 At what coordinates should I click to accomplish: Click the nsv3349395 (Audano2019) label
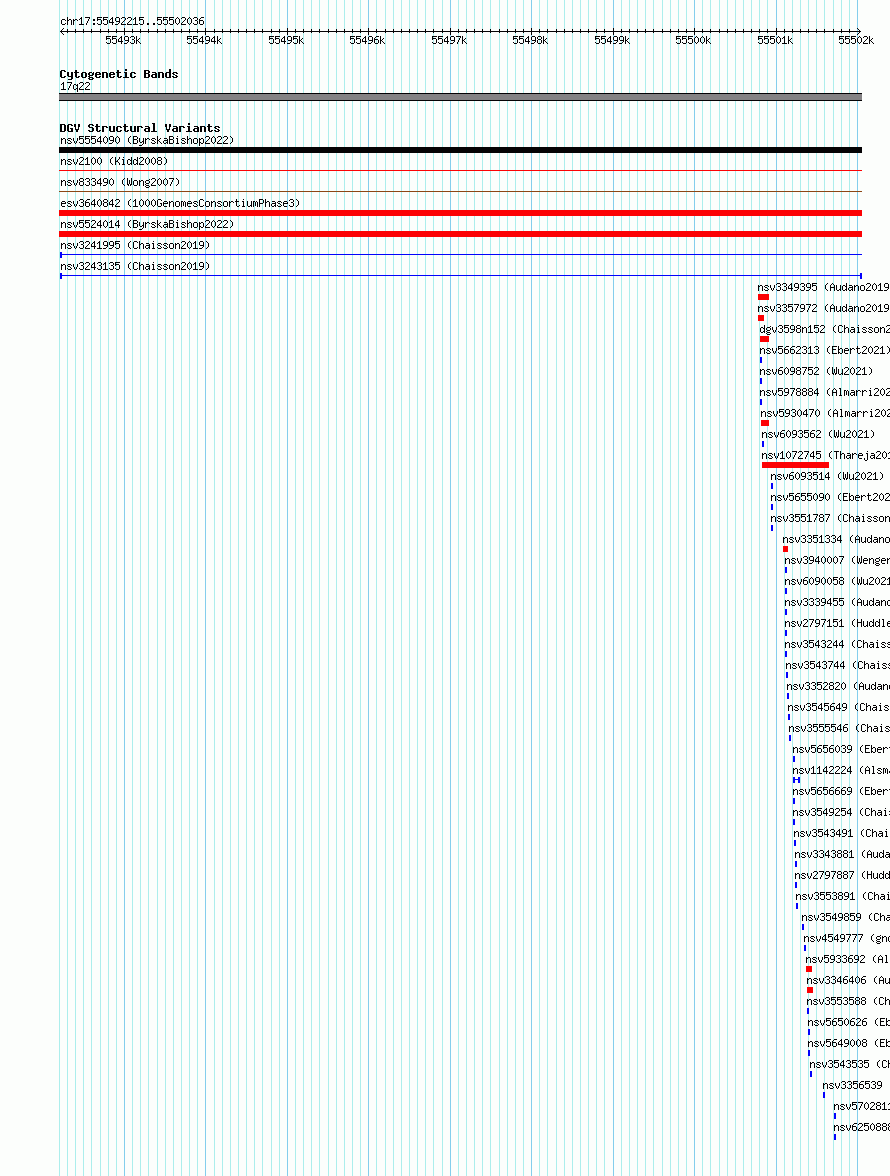click(x=823, y=287)
